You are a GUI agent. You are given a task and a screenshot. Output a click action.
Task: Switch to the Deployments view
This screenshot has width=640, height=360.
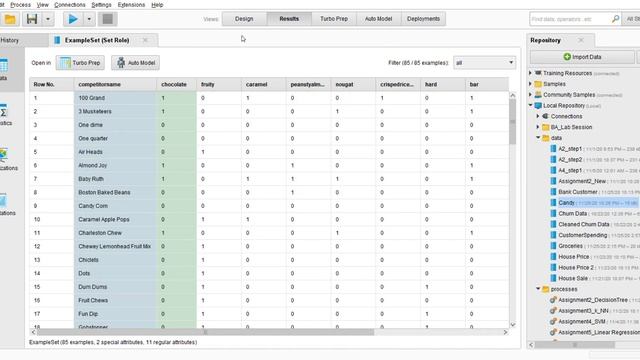(x=423, y=19)
